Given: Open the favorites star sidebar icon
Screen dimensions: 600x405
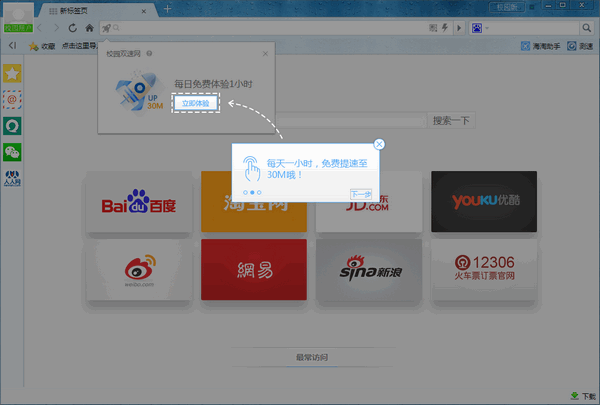Looking at the screenshot, I should click(x=12, y=74).
